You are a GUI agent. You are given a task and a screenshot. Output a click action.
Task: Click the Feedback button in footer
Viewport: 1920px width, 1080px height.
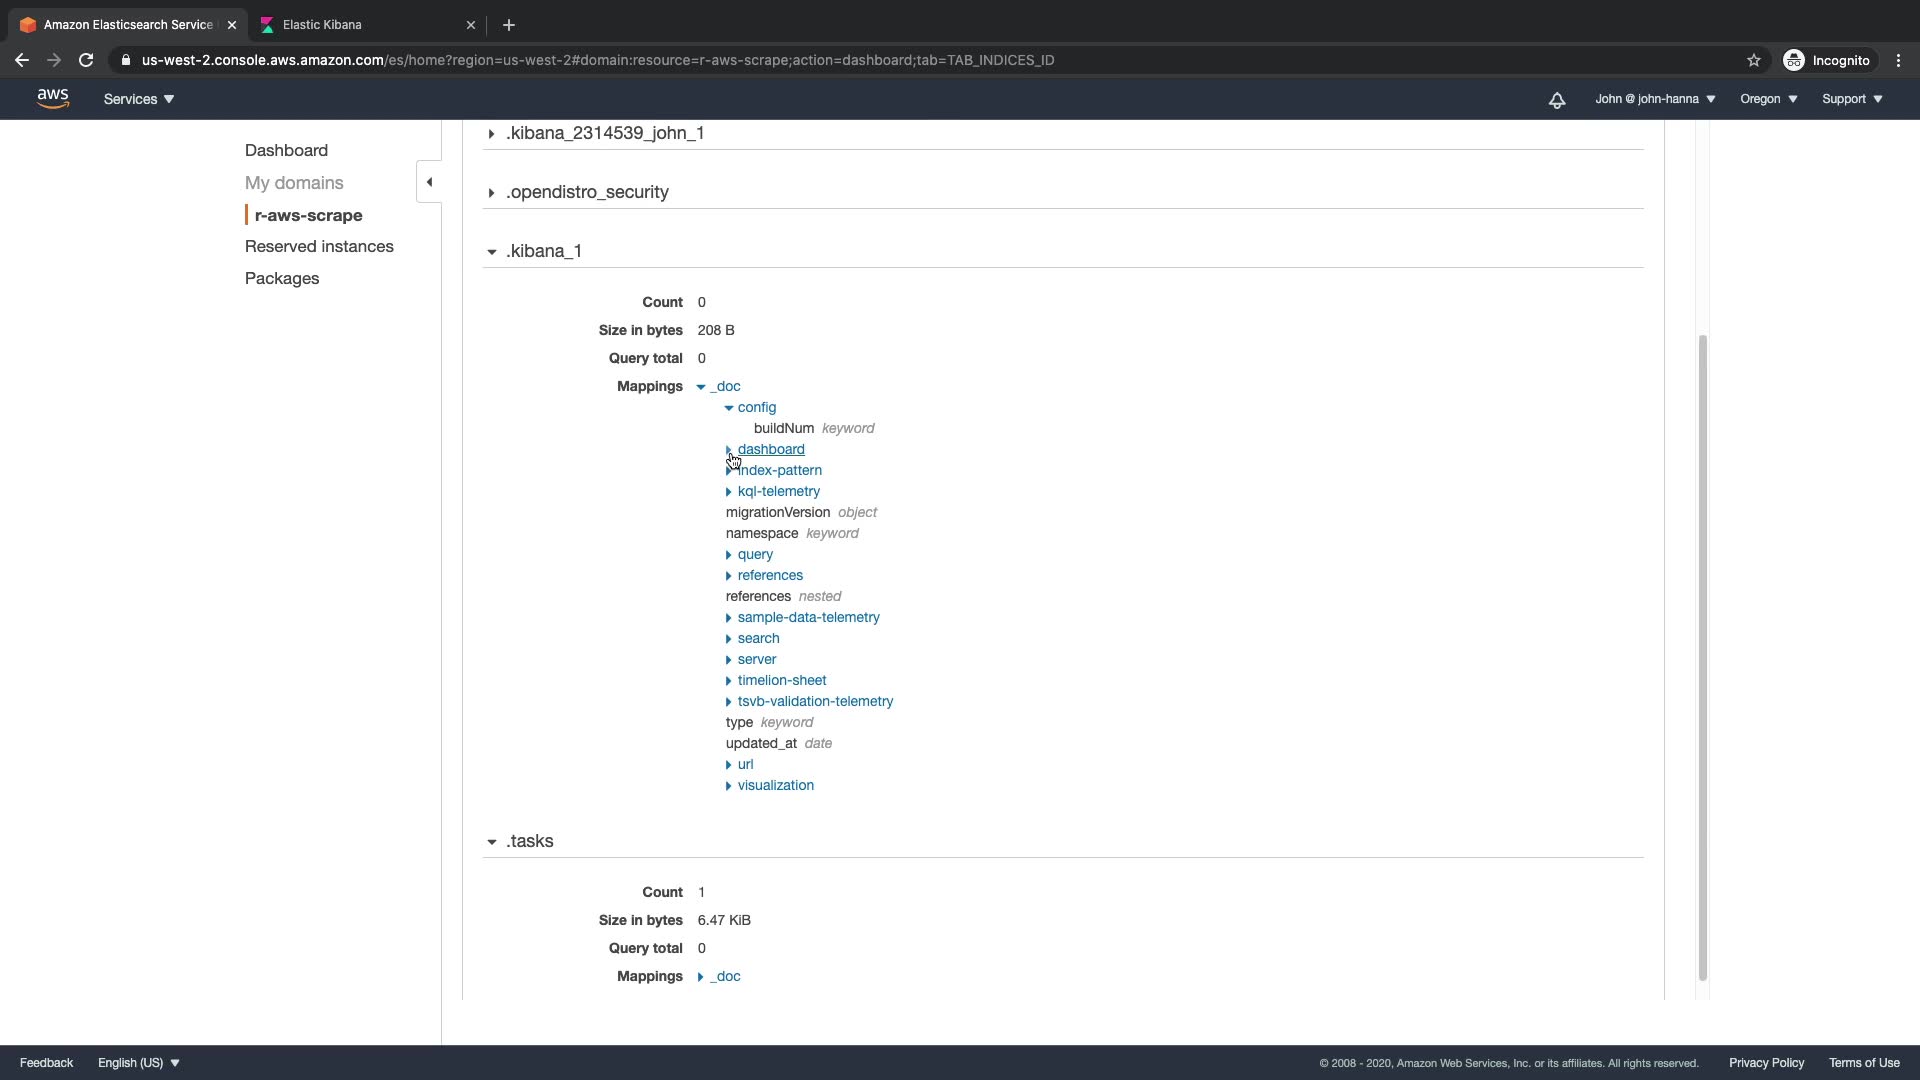coord(46,1063)
